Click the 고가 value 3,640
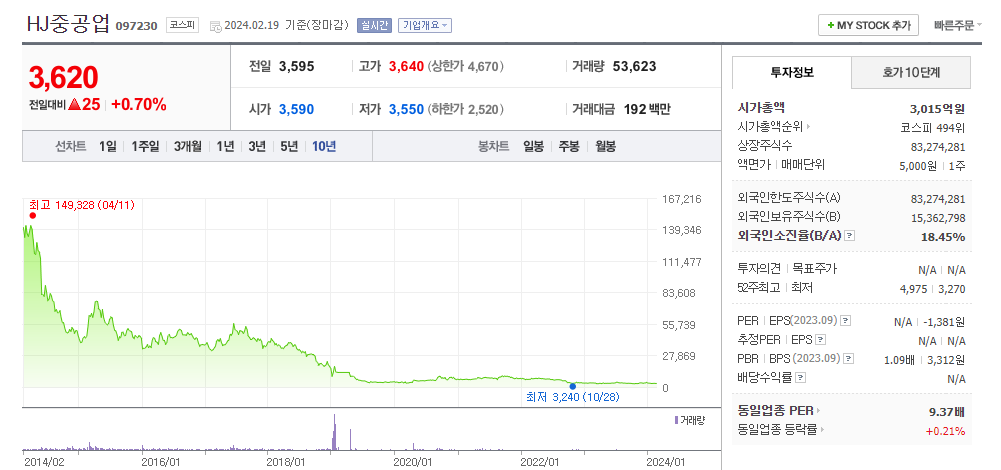This screenshot has width=1001, height=470. tap(406, 66)
